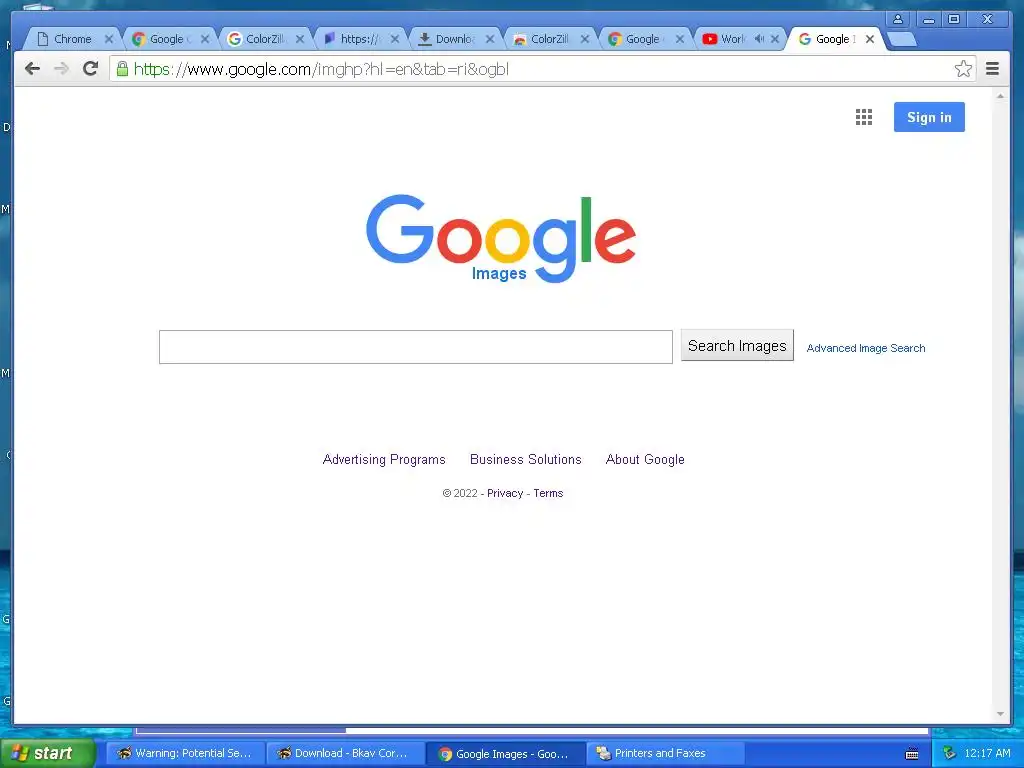Select Google Images taskbar button
This screenshot has width=1024, height=768.
tap(505, 754)
